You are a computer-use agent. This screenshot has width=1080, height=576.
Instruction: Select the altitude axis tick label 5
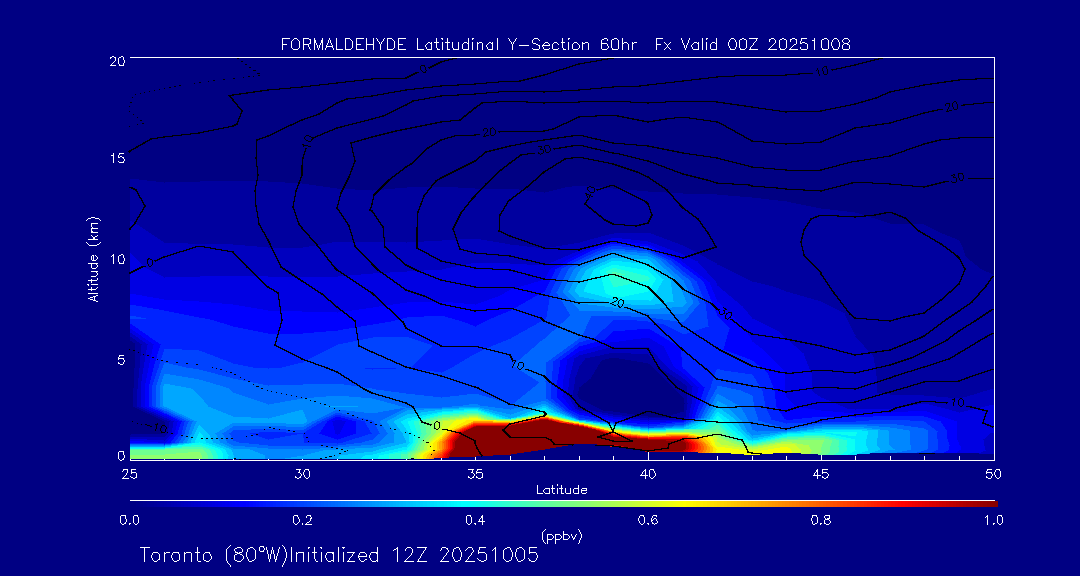pyautogui.click(x=121, y=360)
